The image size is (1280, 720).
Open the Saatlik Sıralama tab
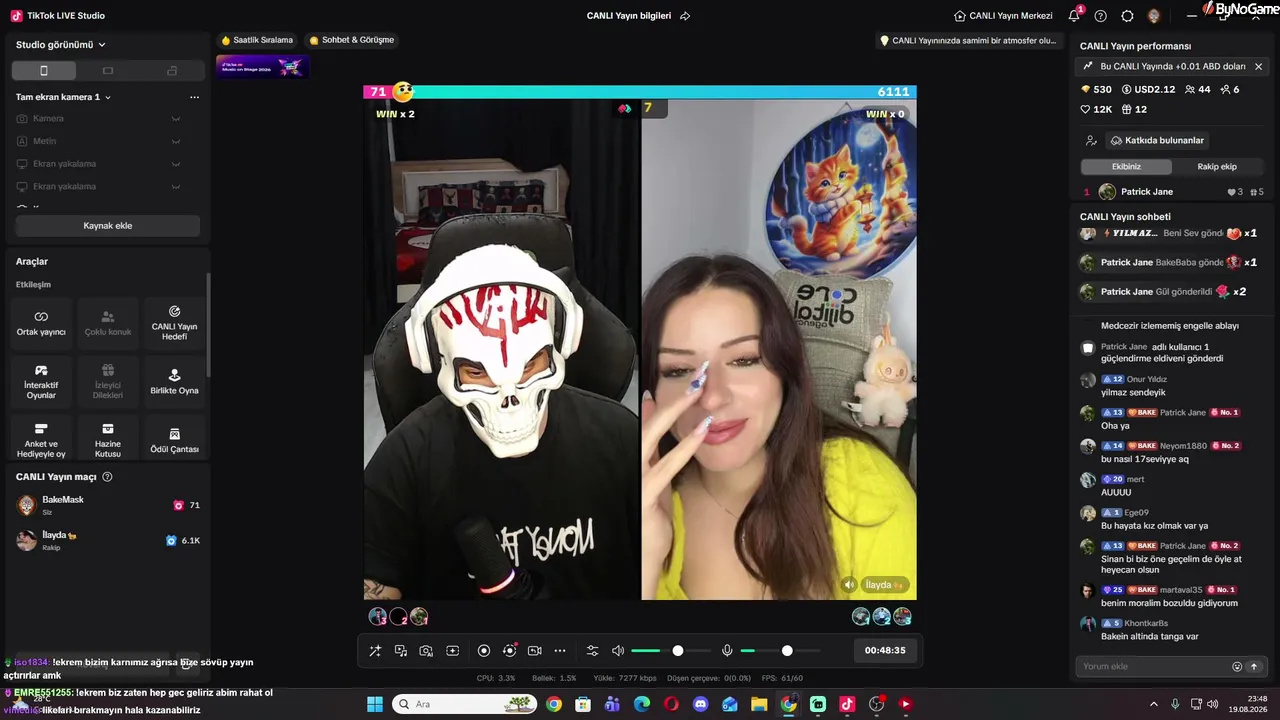click(x=257, y=40)
